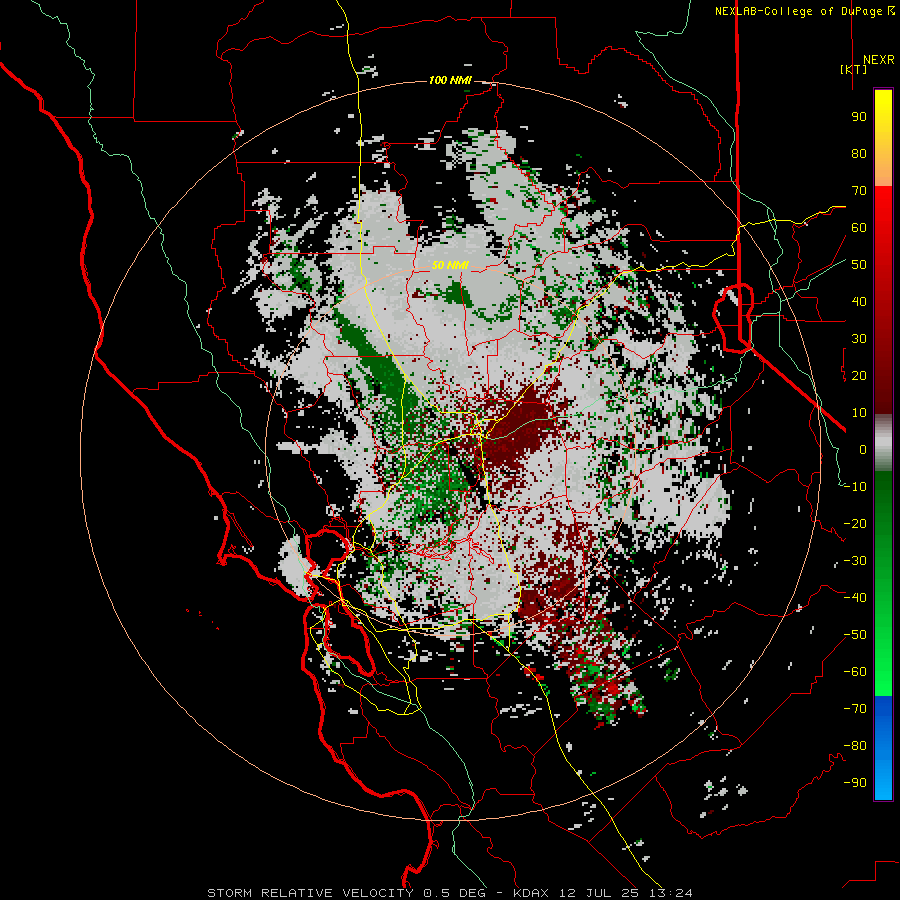Click the -30 knot scale label
The height and width of the screenshot is (900, 900).
pyautogui.click(x=855, y=561)
